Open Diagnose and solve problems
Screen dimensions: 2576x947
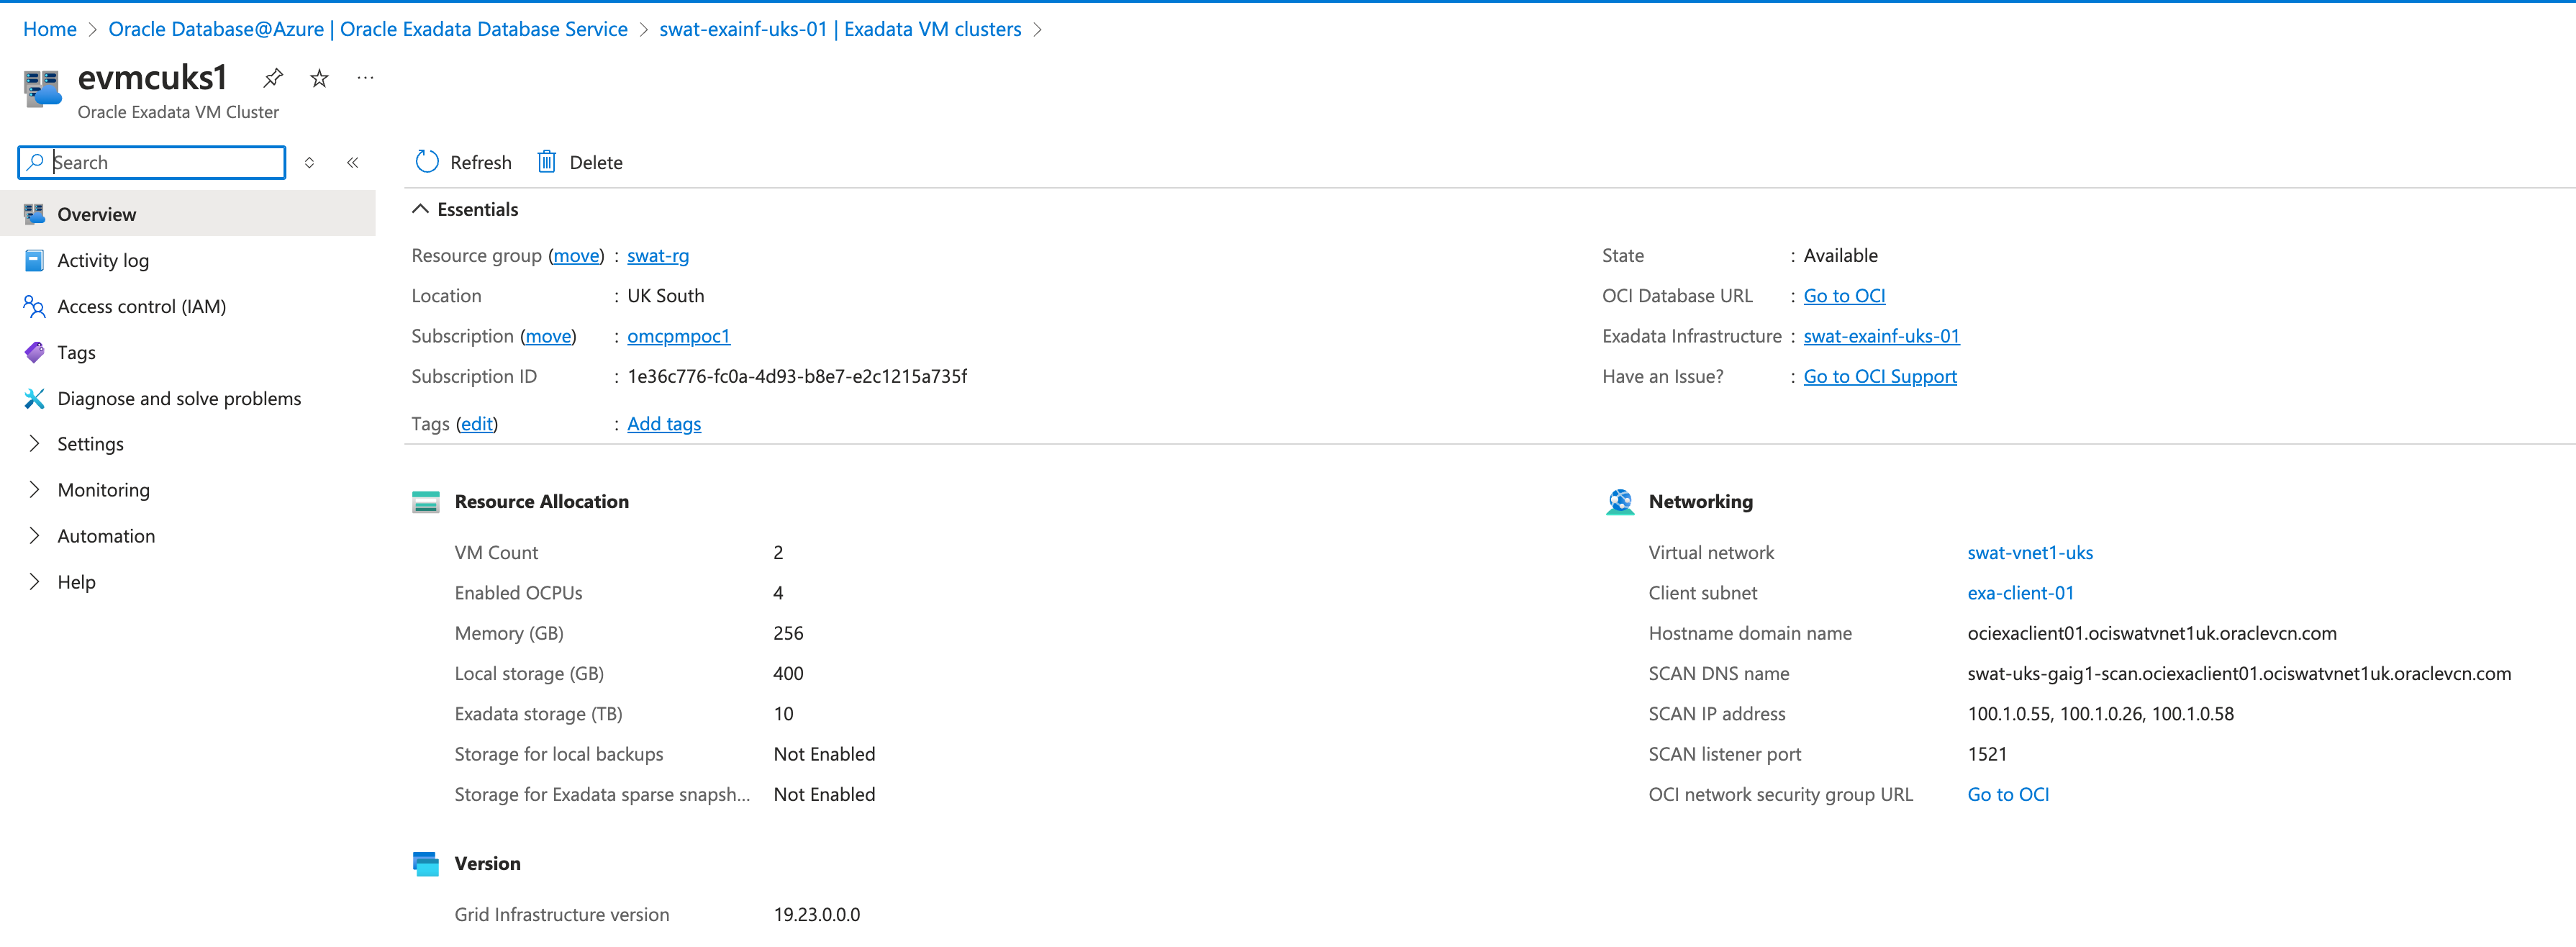tap(179, 398)
